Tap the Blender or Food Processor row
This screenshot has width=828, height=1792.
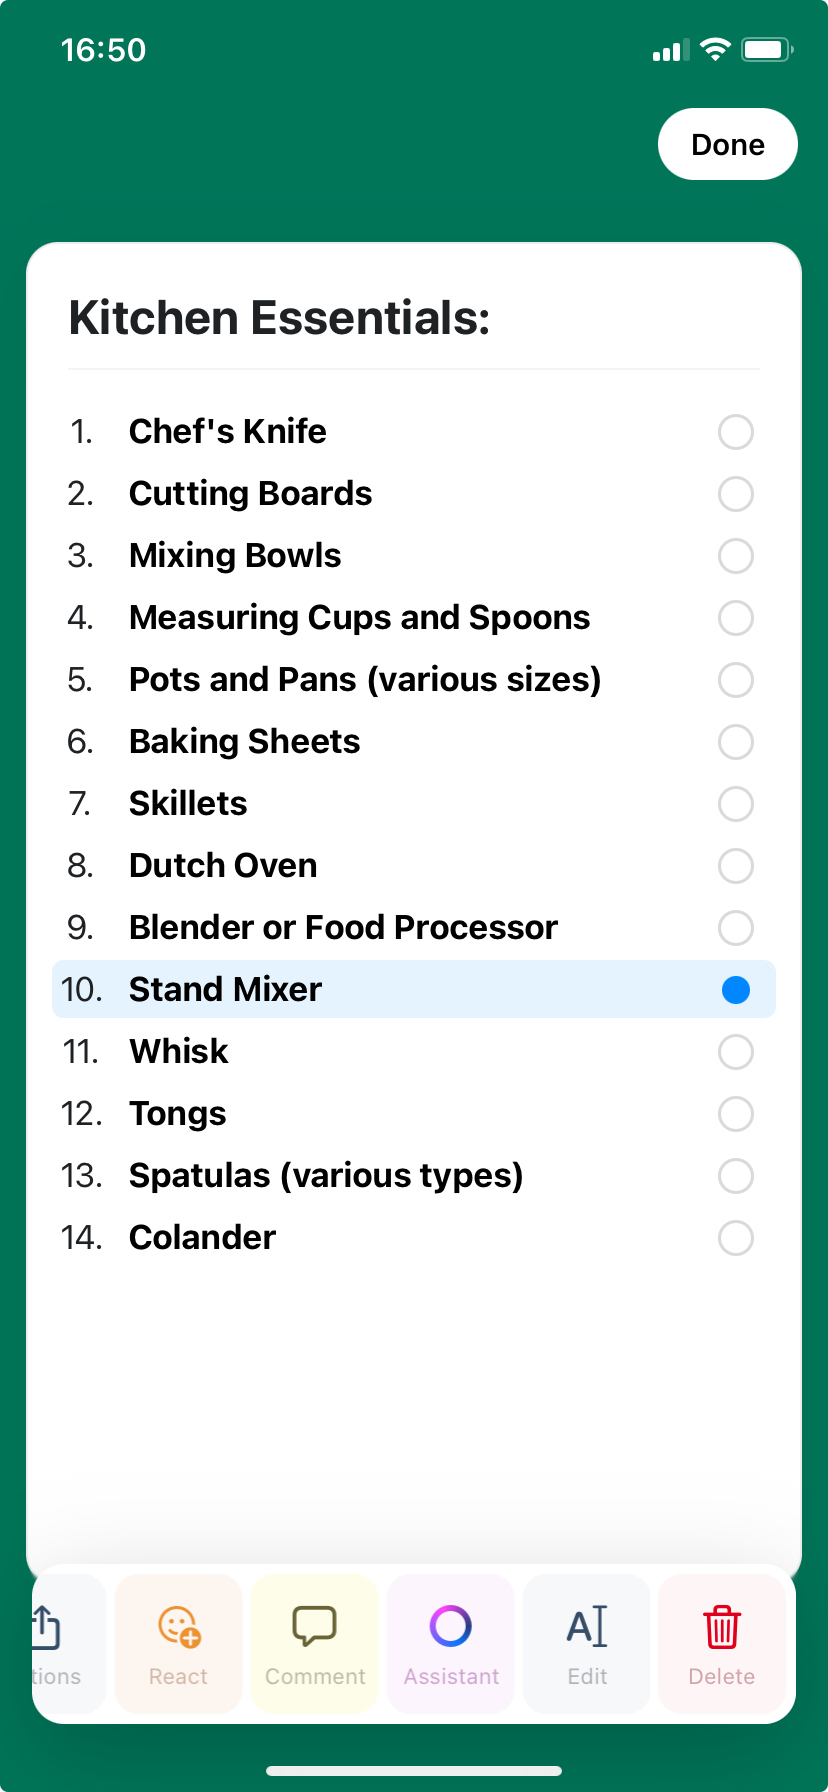[x=414, y=928]
